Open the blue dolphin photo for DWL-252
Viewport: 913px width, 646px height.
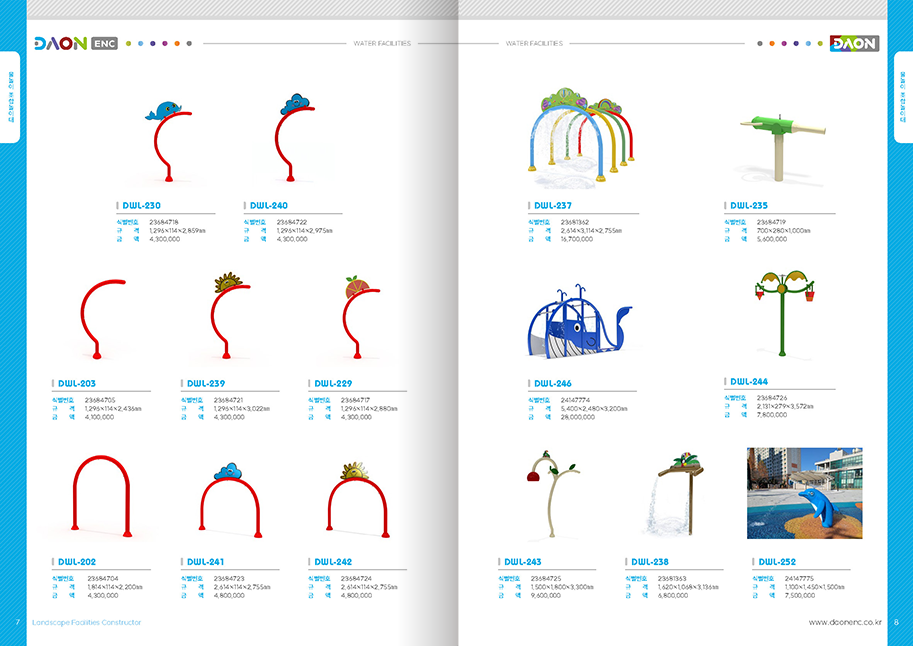click(804, 493)
